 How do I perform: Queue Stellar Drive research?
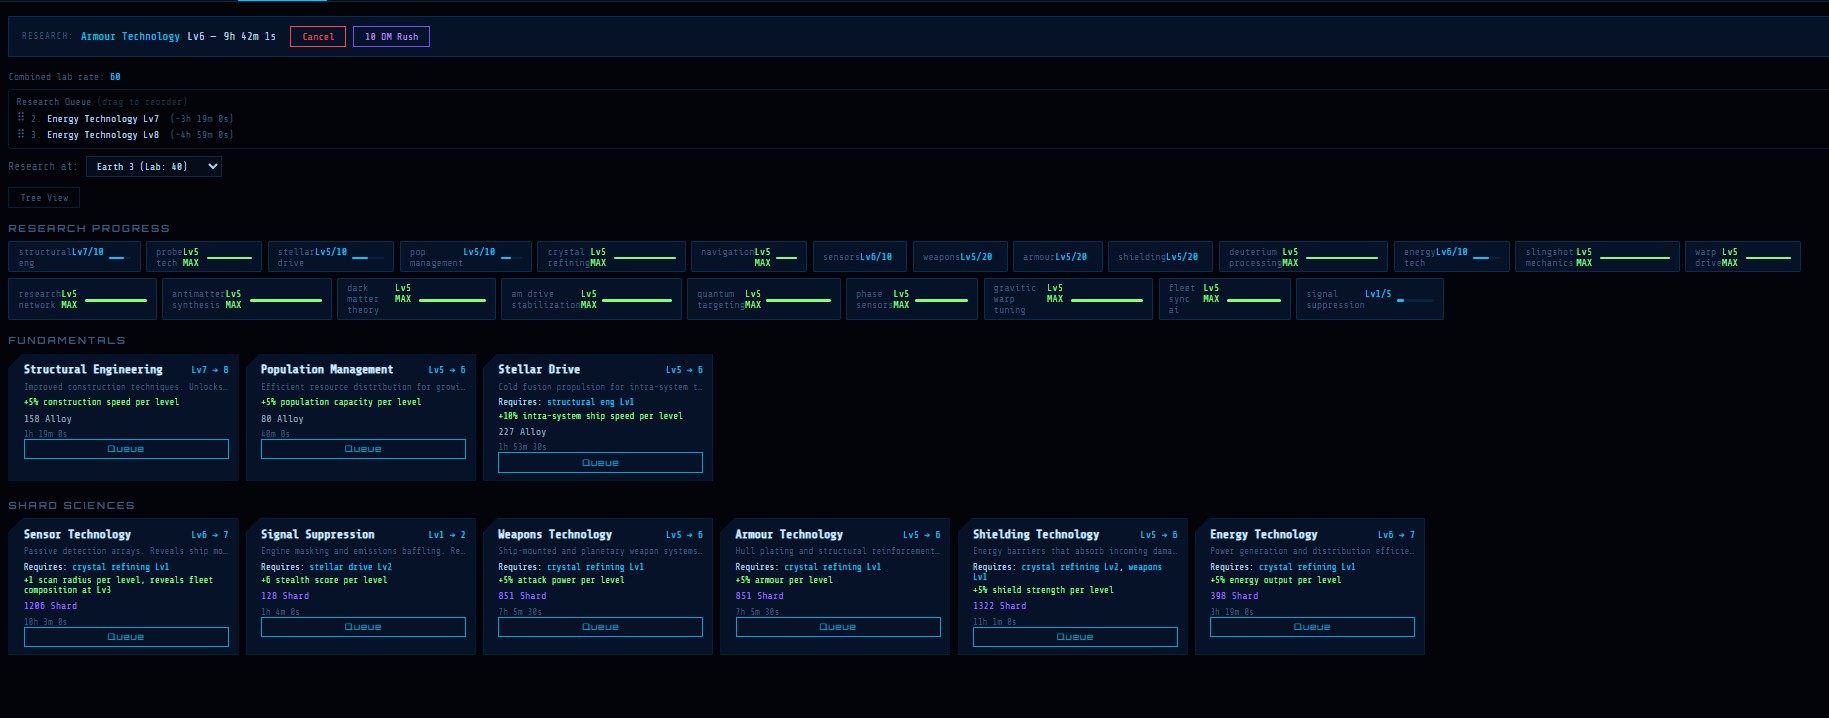coord(600,463)
